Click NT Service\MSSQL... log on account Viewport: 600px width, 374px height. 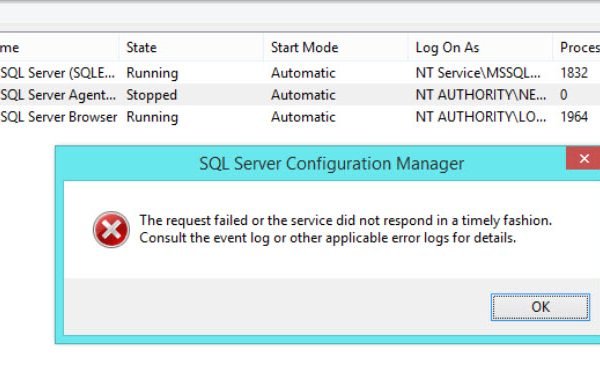[x=478, y=73]
